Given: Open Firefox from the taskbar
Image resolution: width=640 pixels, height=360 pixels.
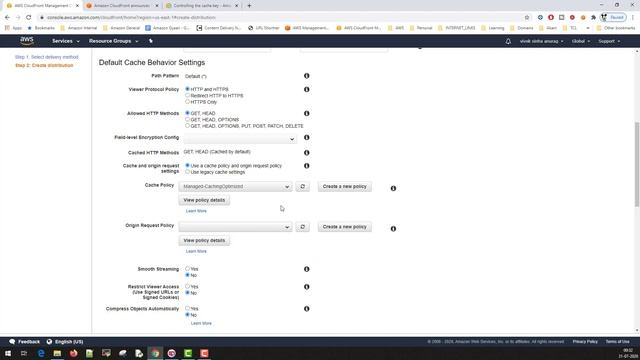Looking at the screenshot, I should [73, 353].
